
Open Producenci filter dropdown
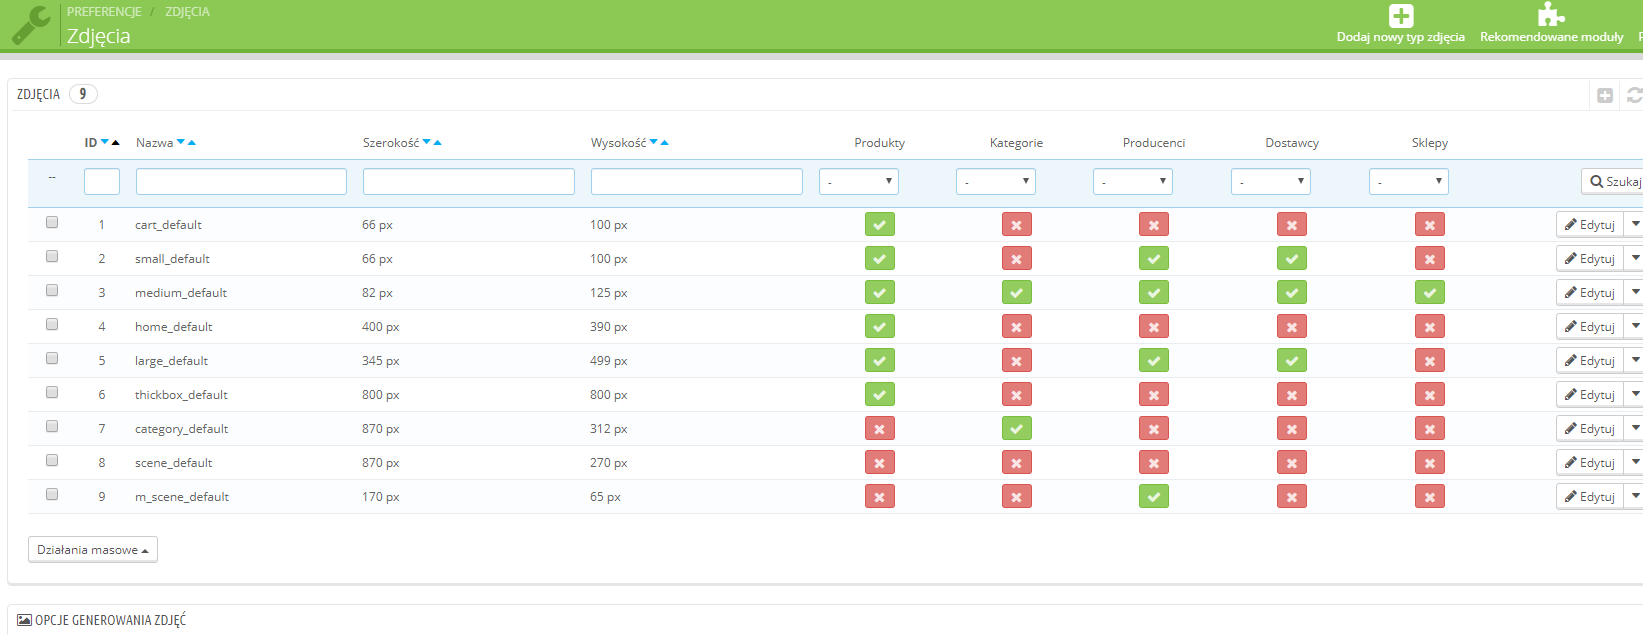point(1133,181)
